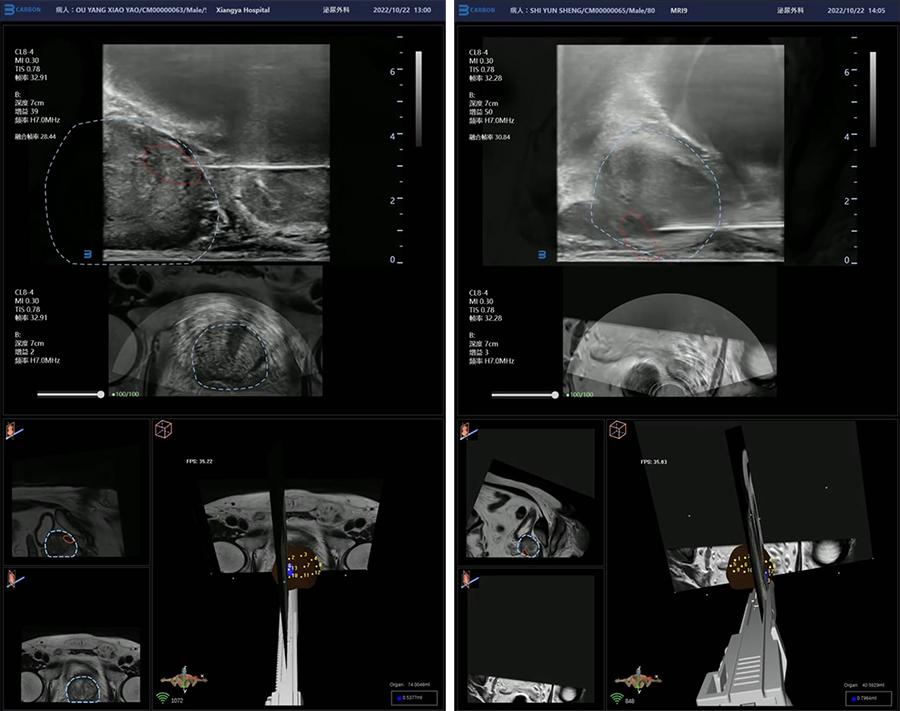Viewport: 900px width, 711px height.
Task: Click the left fusion opacity slider handle
Action: 101,395
